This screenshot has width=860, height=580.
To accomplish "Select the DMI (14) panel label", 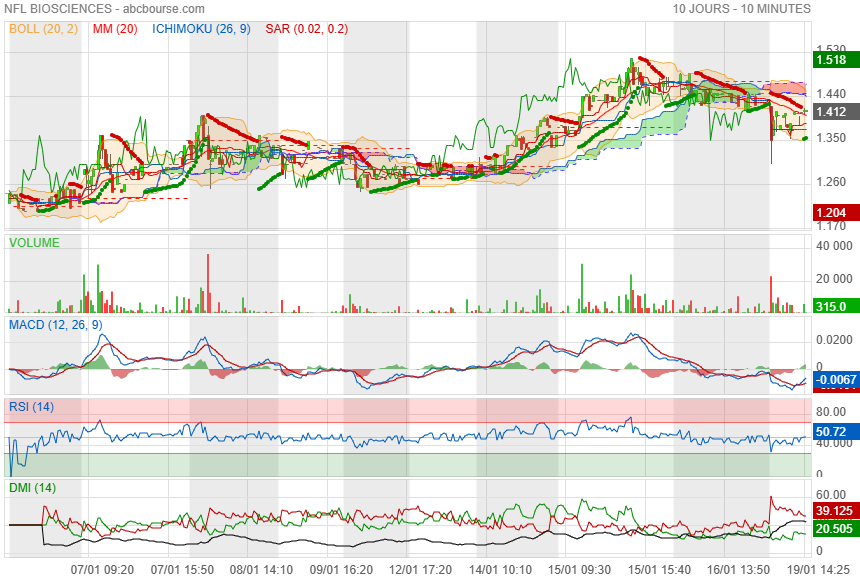I will click(x=32, y=488).
